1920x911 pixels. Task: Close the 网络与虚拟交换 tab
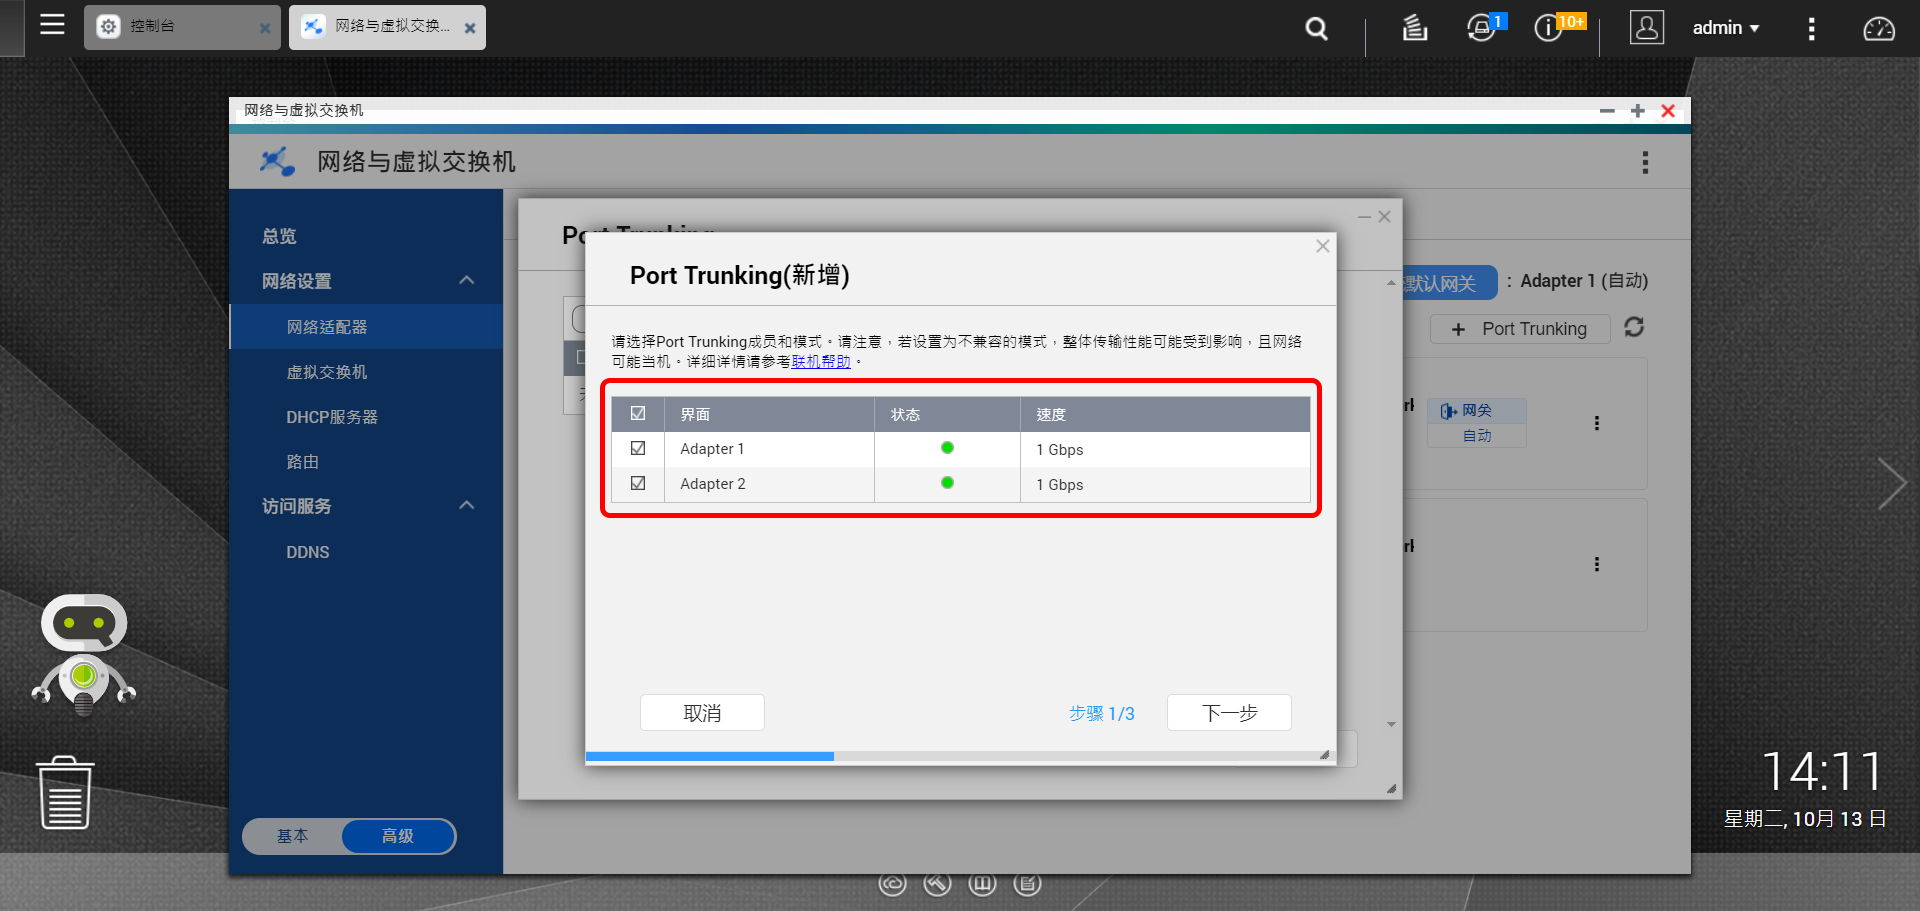point(470,29)
